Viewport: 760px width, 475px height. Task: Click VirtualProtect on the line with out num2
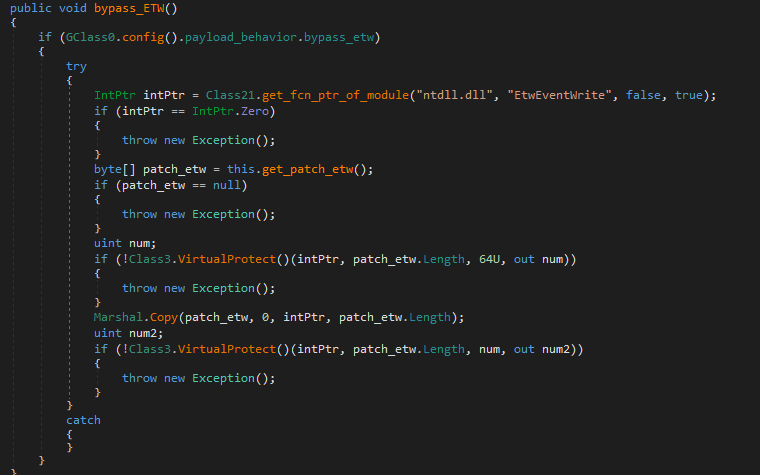tap(227, 349)
